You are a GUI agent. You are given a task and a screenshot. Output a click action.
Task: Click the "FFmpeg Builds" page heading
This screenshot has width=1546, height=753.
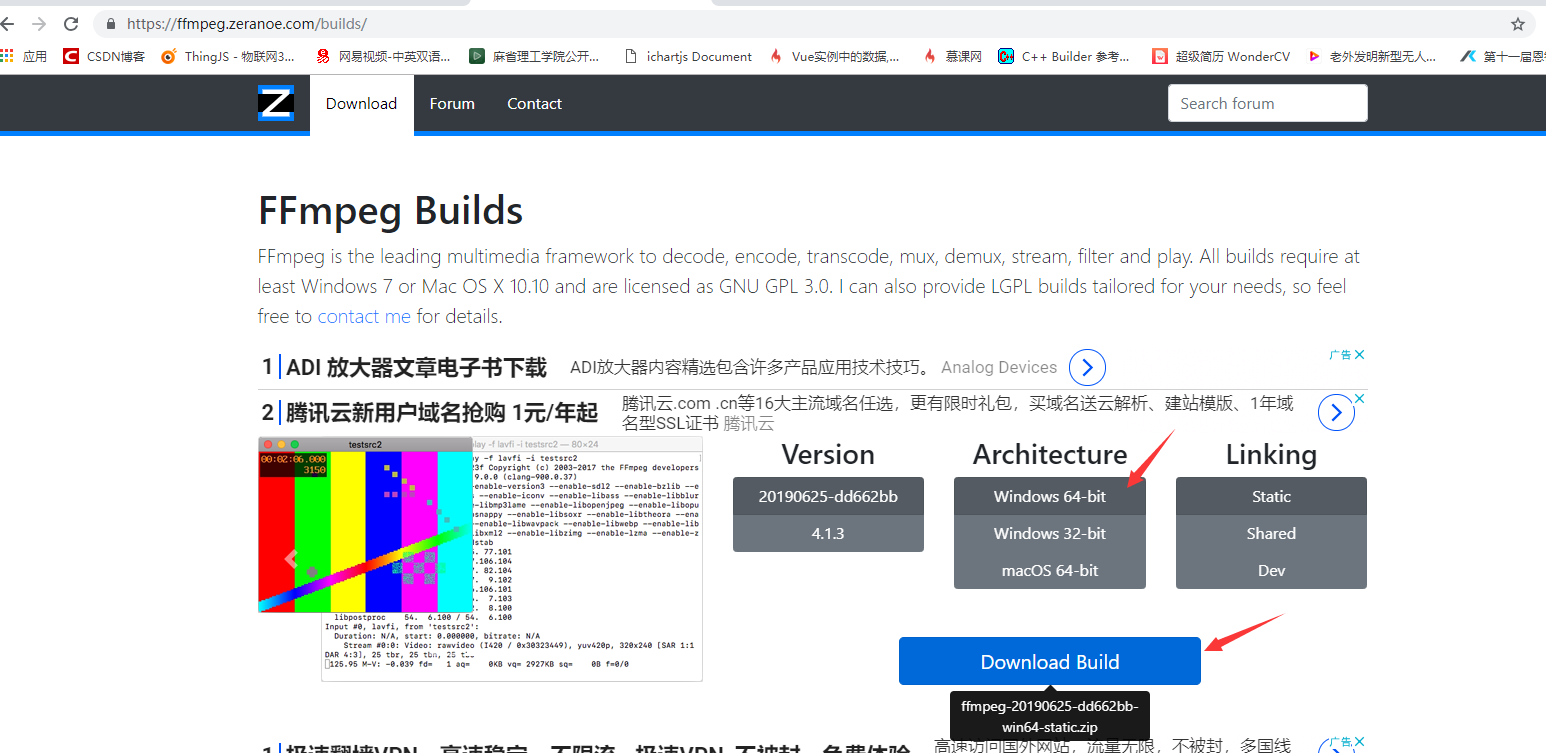(x=390, y=211)
